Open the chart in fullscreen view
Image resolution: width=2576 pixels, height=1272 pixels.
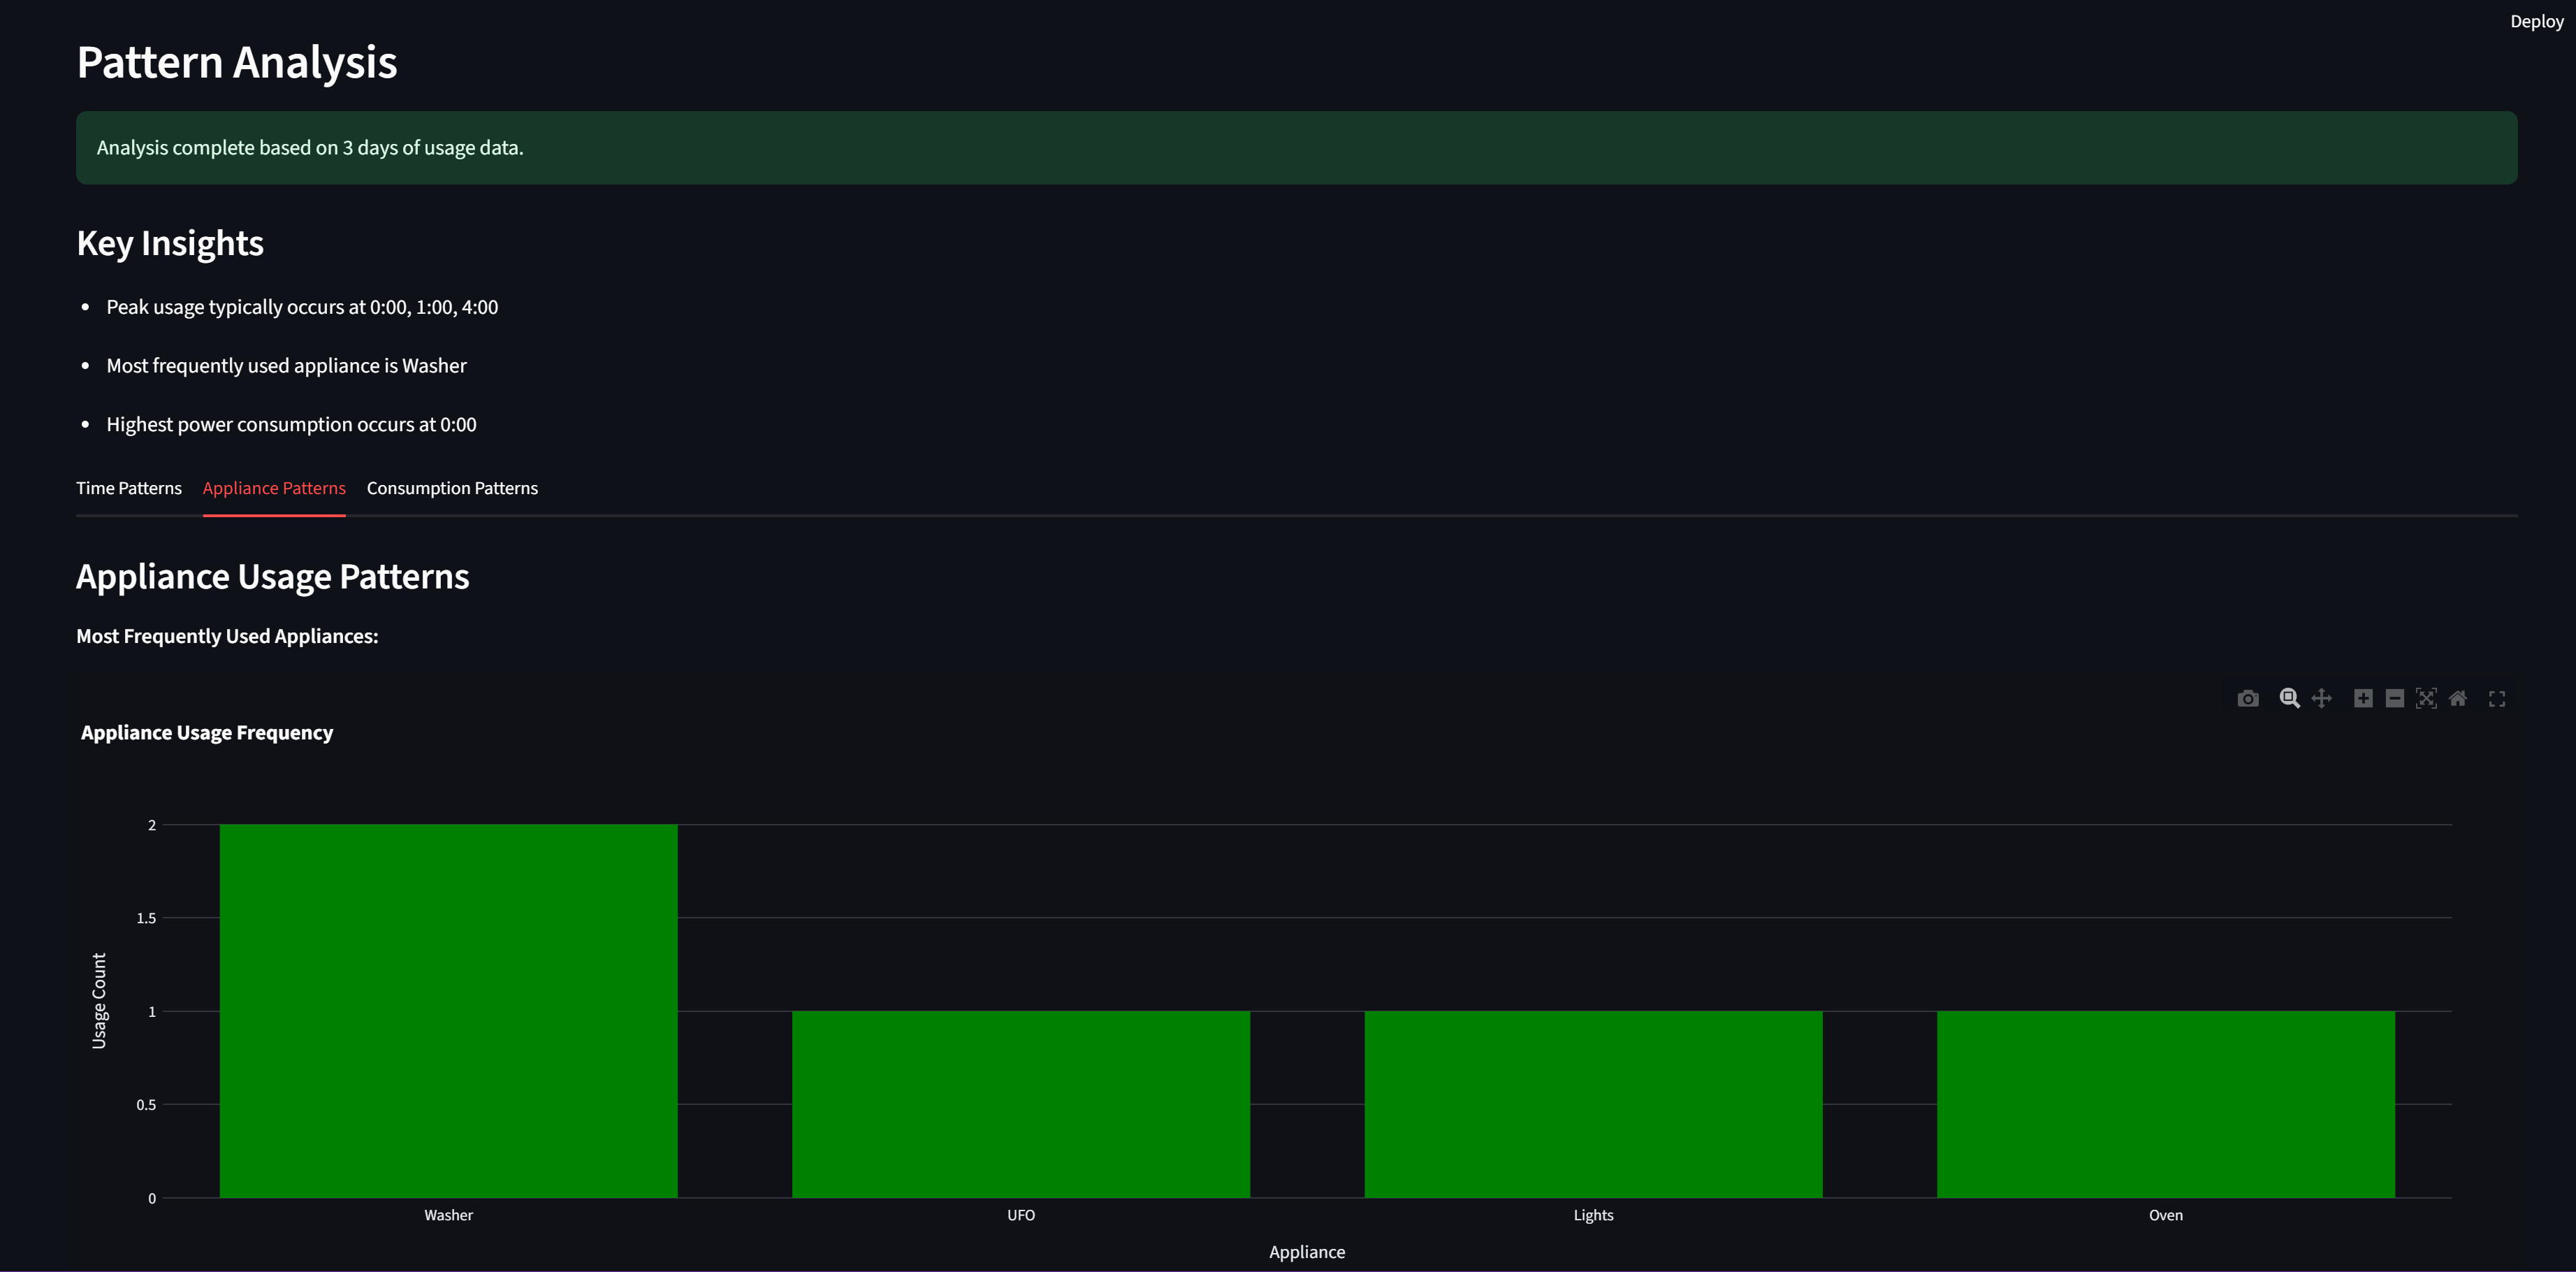click(2497, 699)
